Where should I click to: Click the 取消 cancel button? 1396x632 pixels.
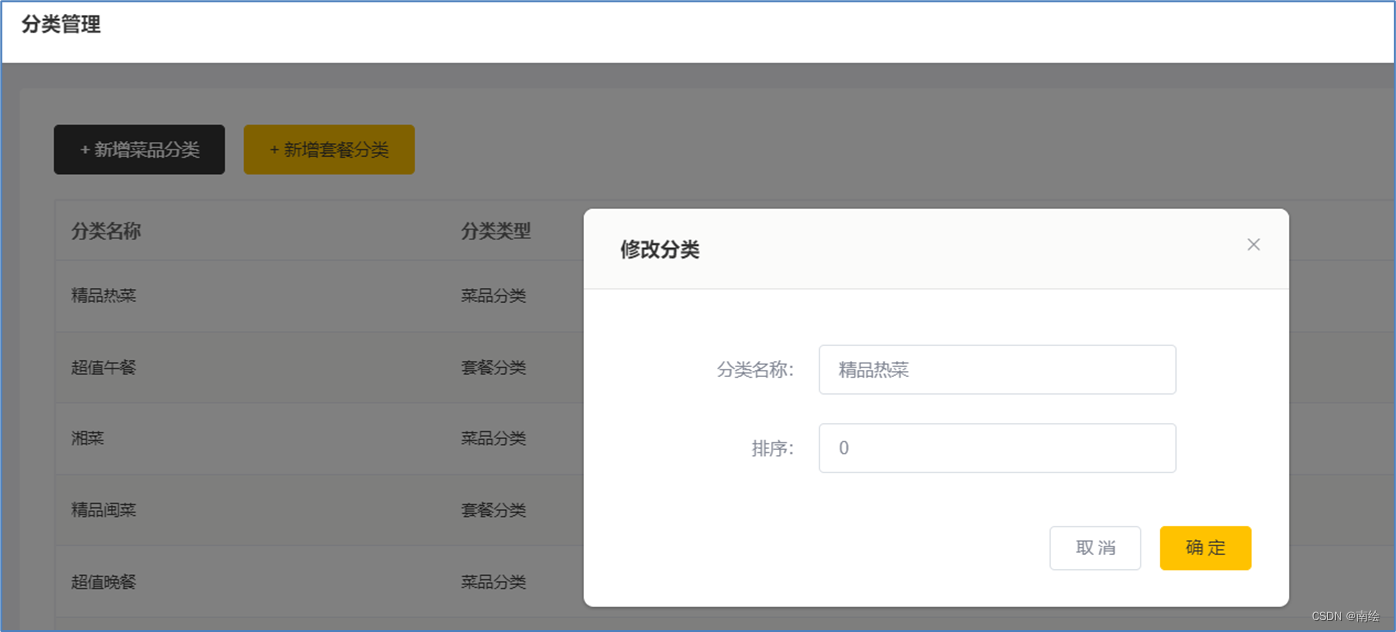1095,548
